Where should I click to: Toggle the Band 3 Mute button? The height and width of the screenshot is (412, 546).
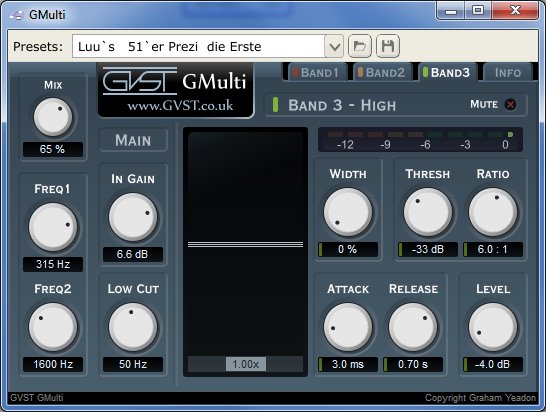point(510,104)
